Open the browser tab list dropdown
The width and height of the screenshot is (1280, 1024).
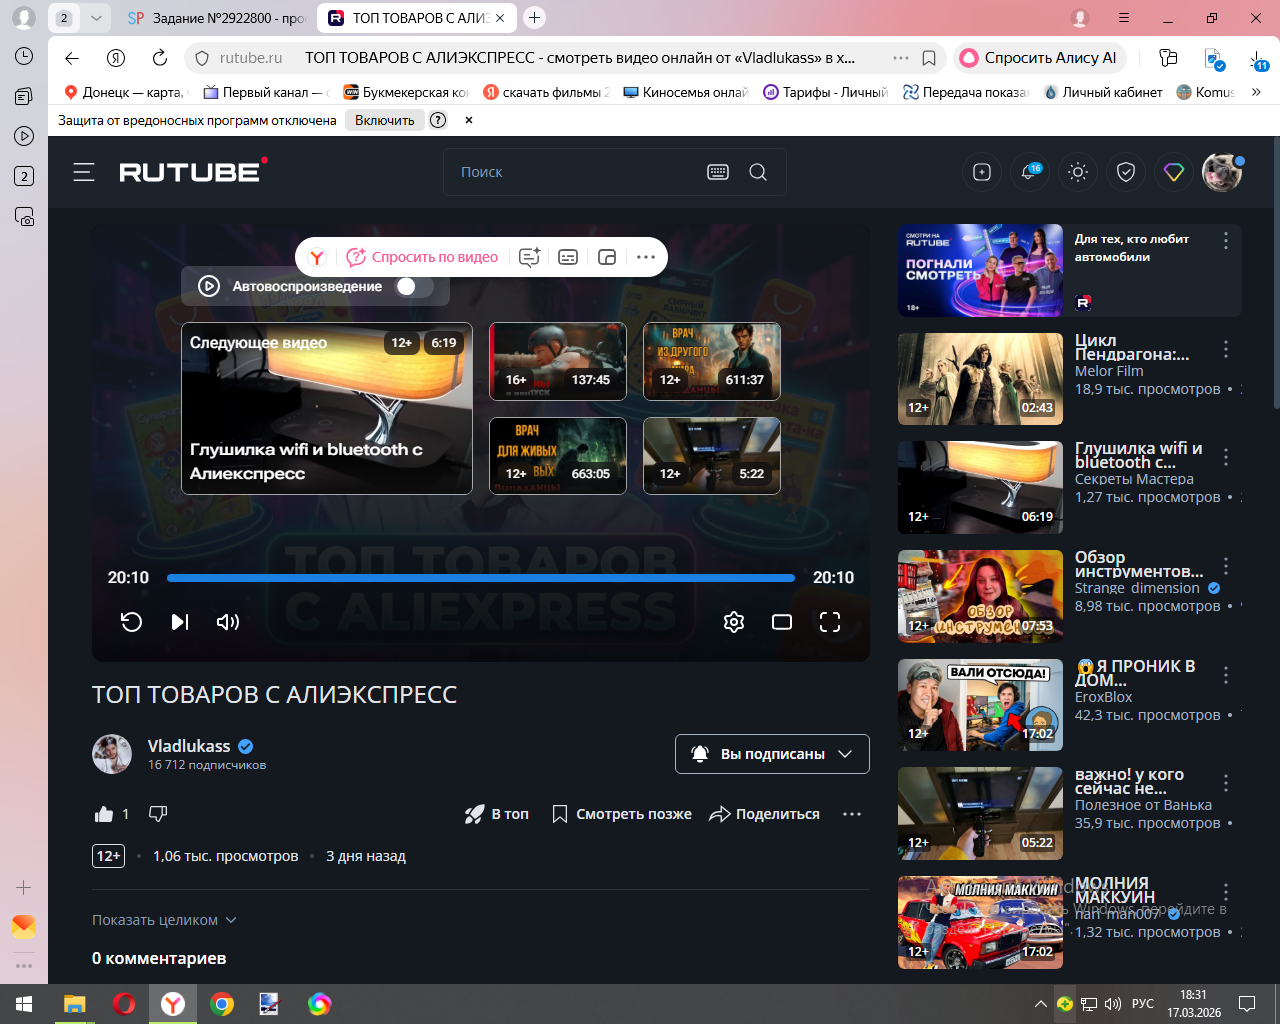point(96,18)
